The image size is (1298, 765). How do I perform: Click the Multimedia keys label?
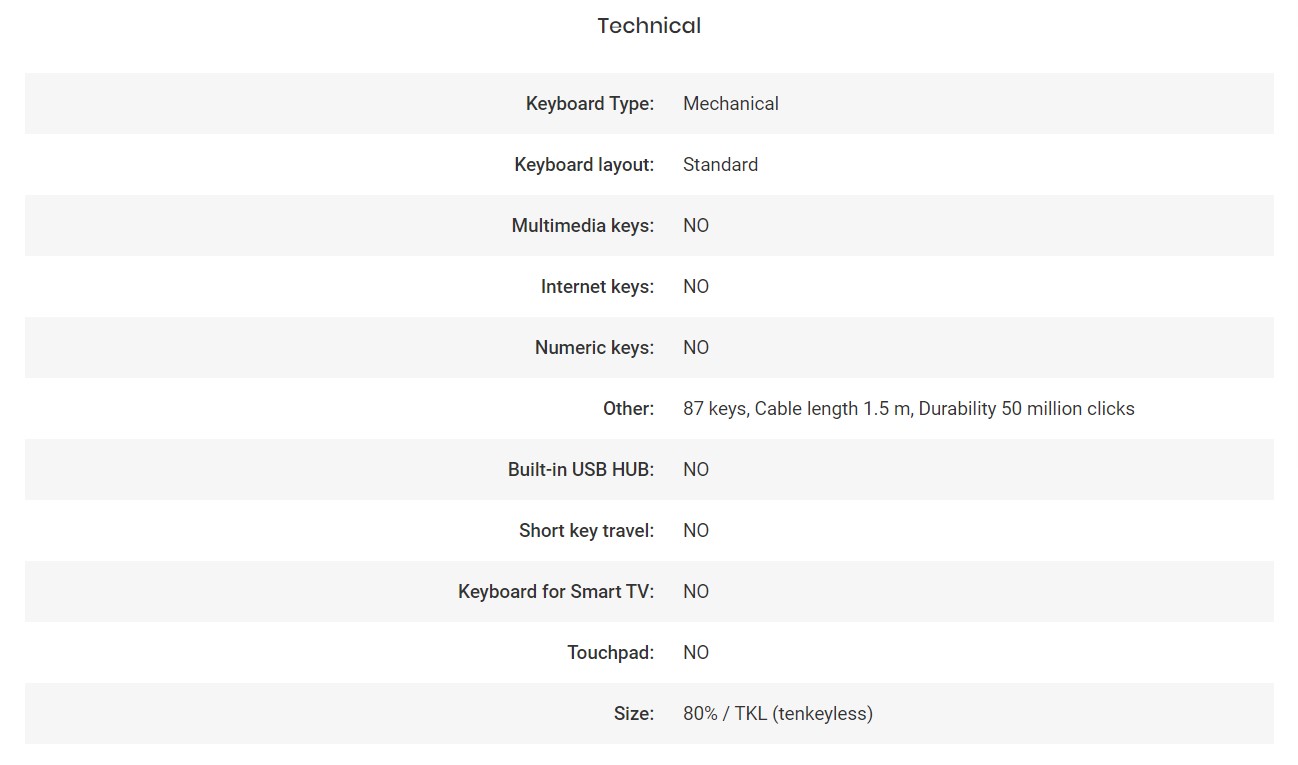(x=582, y=226)
